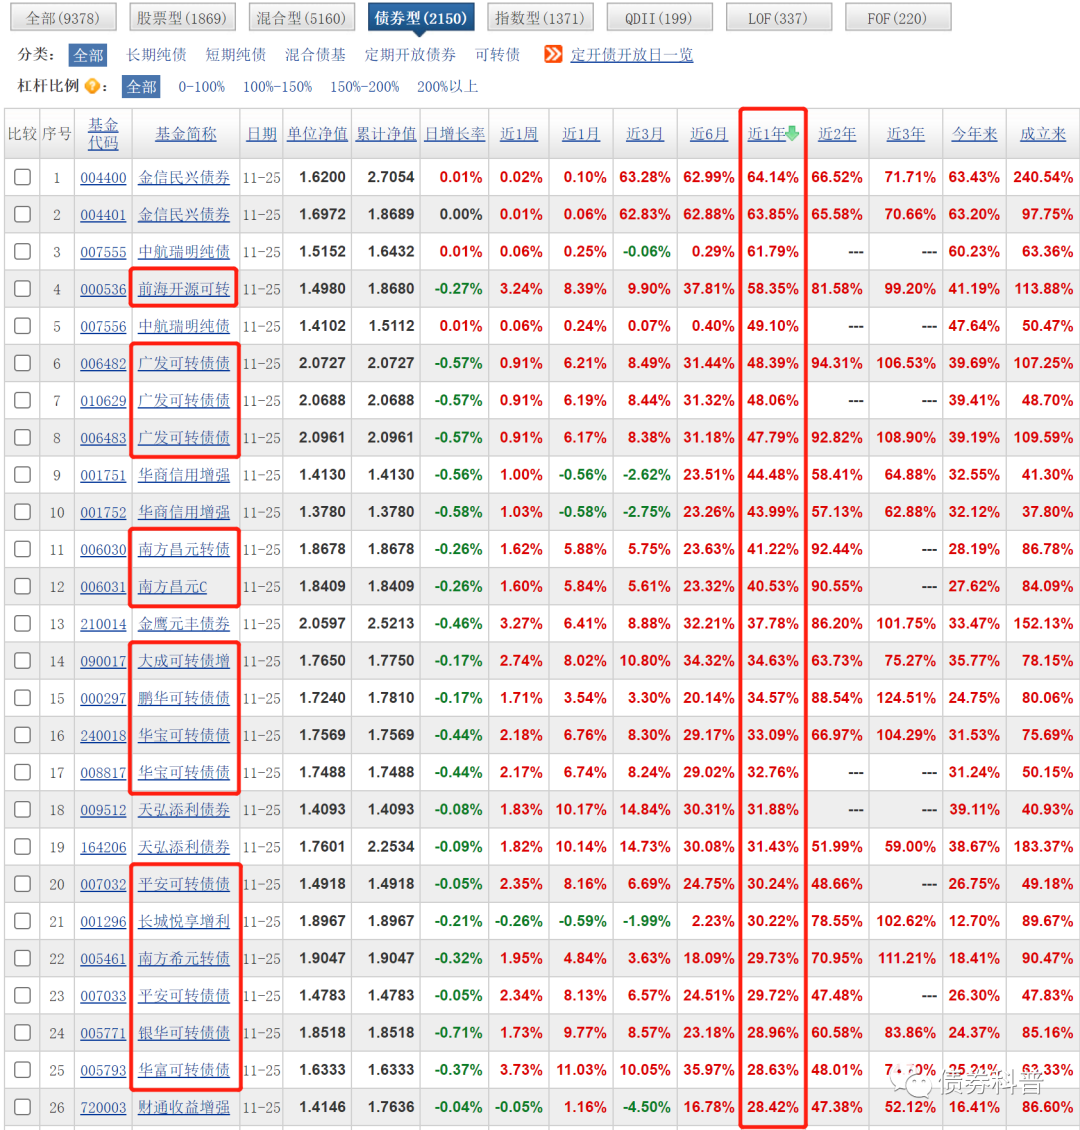The width and height of the screenshot is (1080, 1130).
Task: Switch to the FOF(220) tab
Action: coord(898,18)
